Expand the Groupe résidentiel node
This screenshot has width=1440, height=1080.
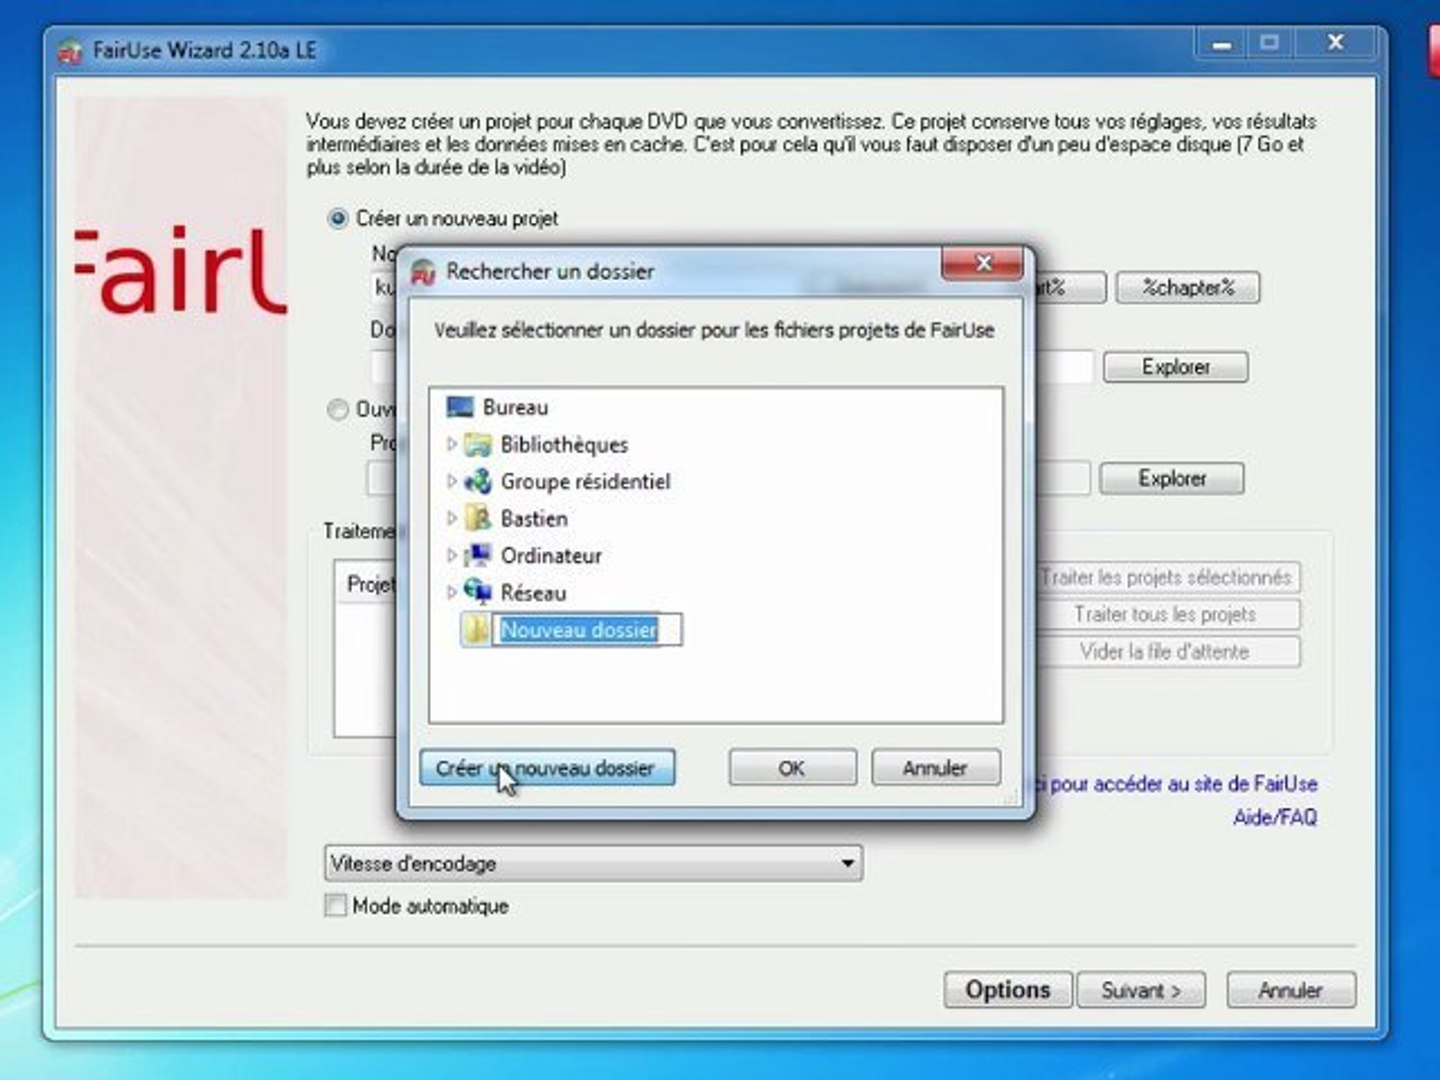pos(451,481)
